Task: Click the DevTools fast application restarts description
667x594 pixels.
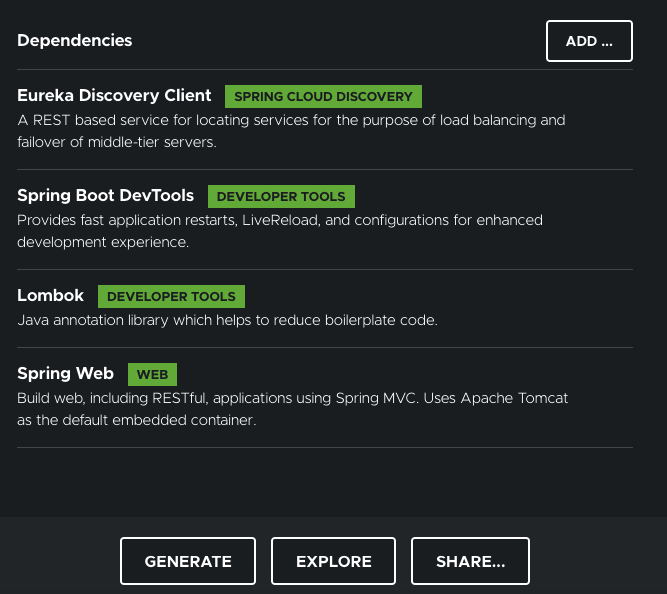Action: [280, 231]
